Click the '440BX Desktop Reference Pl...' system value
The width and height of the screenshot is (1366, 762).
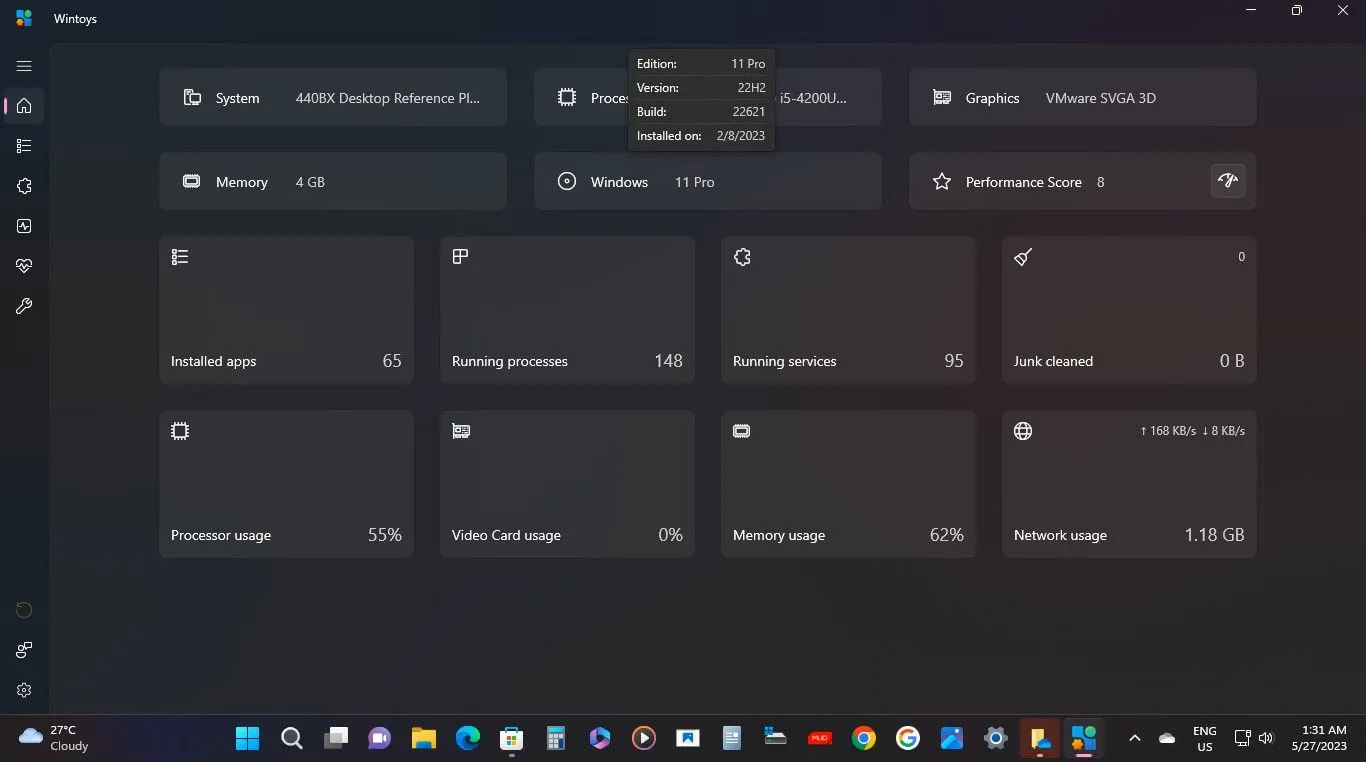[x=388, y=98]
